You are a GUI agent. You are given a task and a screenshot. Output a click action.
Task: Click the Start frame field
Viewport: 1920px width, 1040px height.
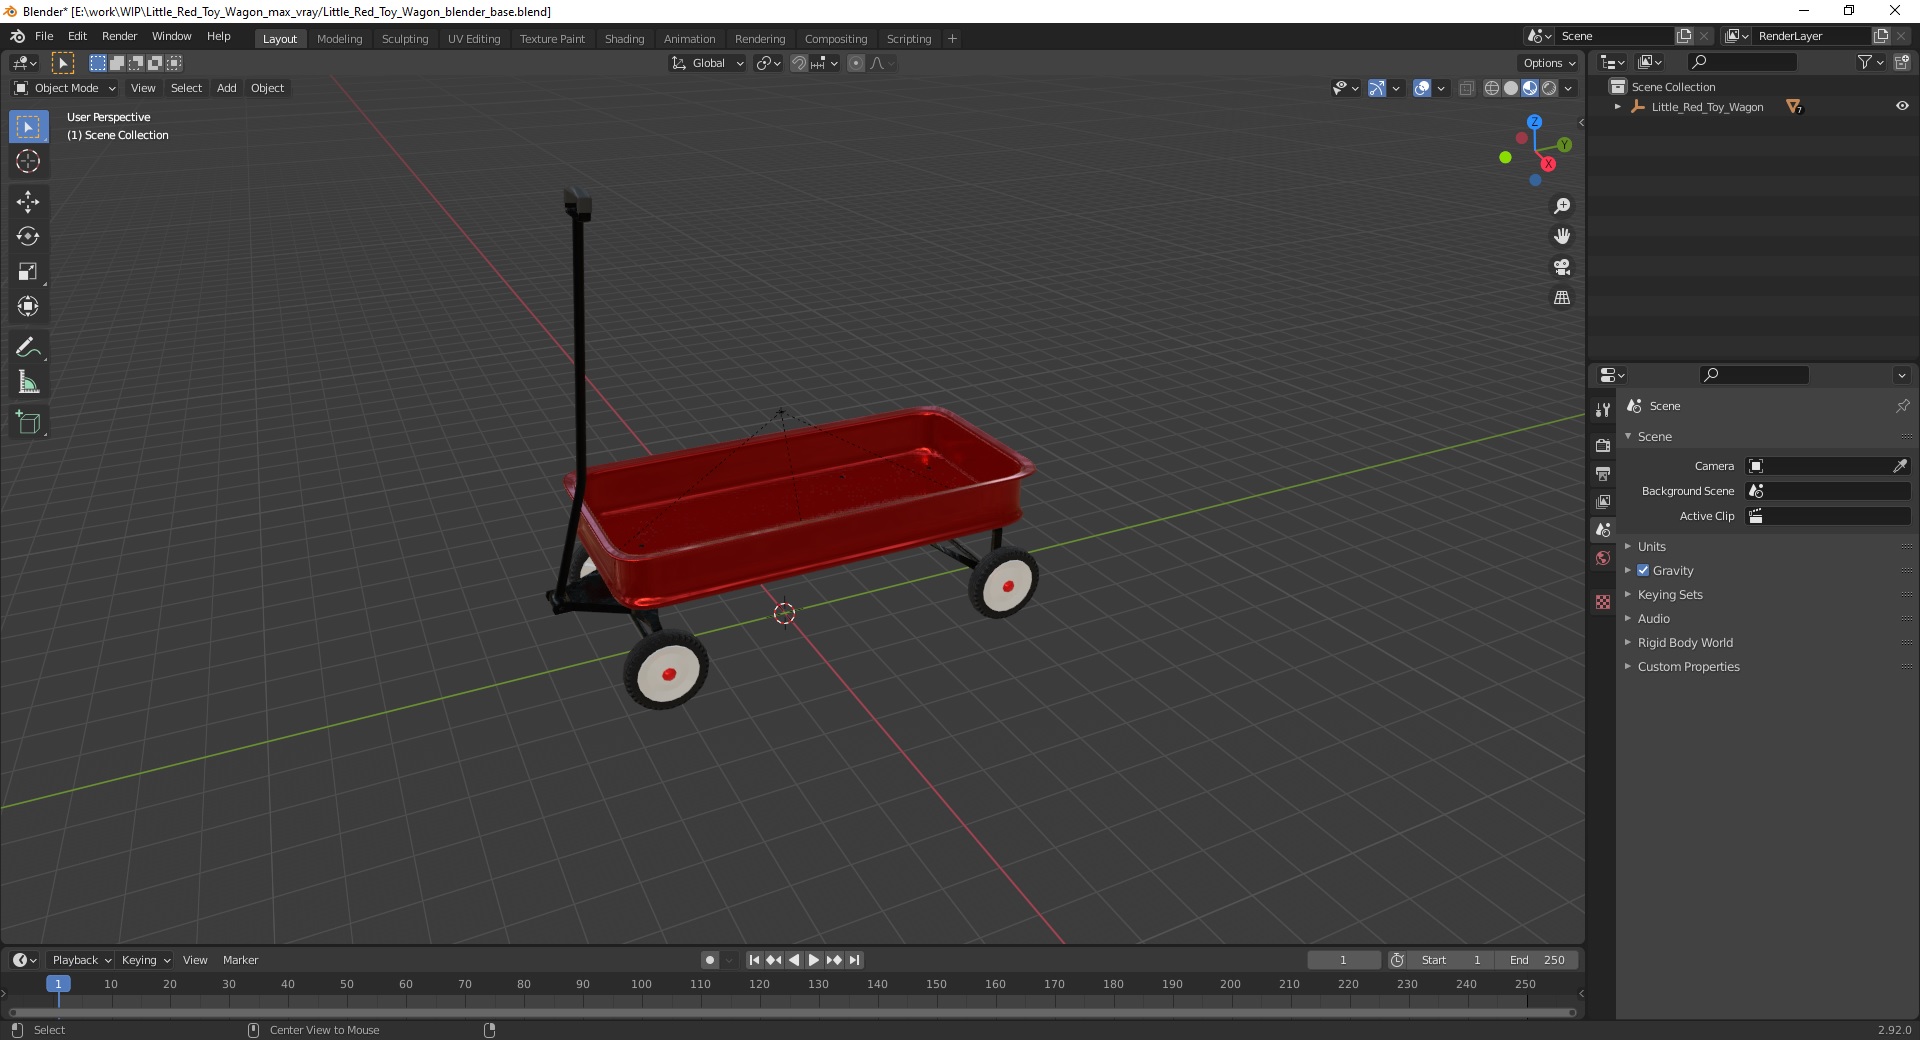click(1451, 960)
